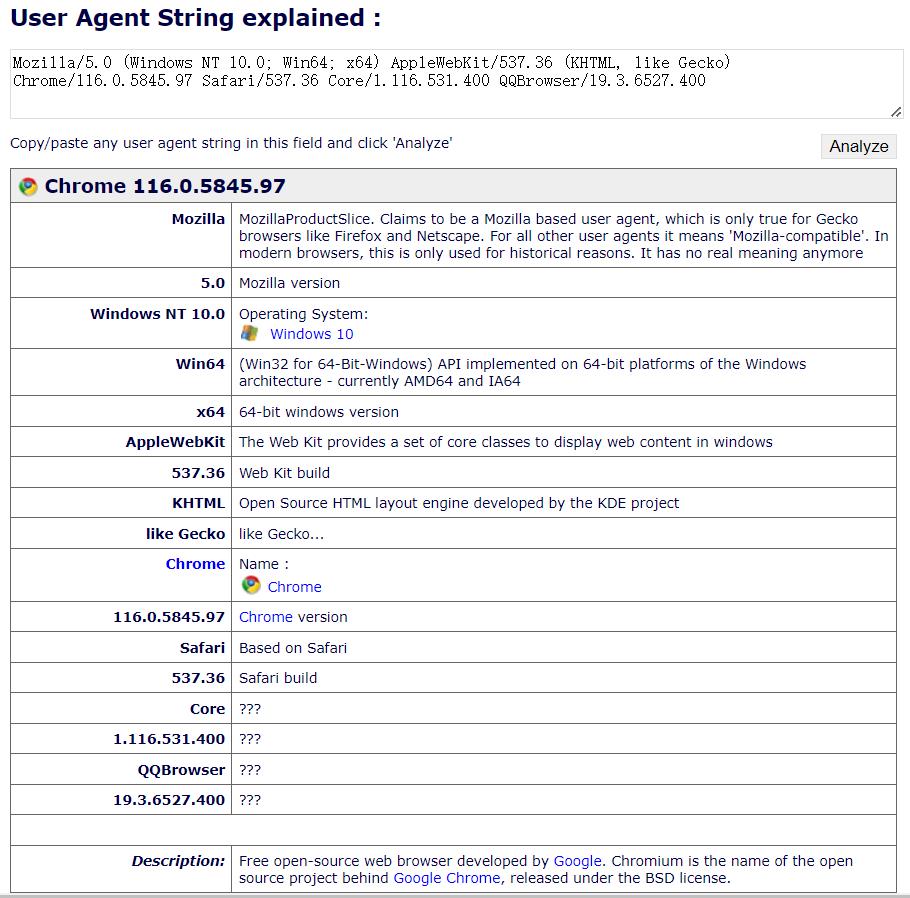Click the 'like Gecko...' description text
The image size is (910, 898).
click(x=281, y=533)
